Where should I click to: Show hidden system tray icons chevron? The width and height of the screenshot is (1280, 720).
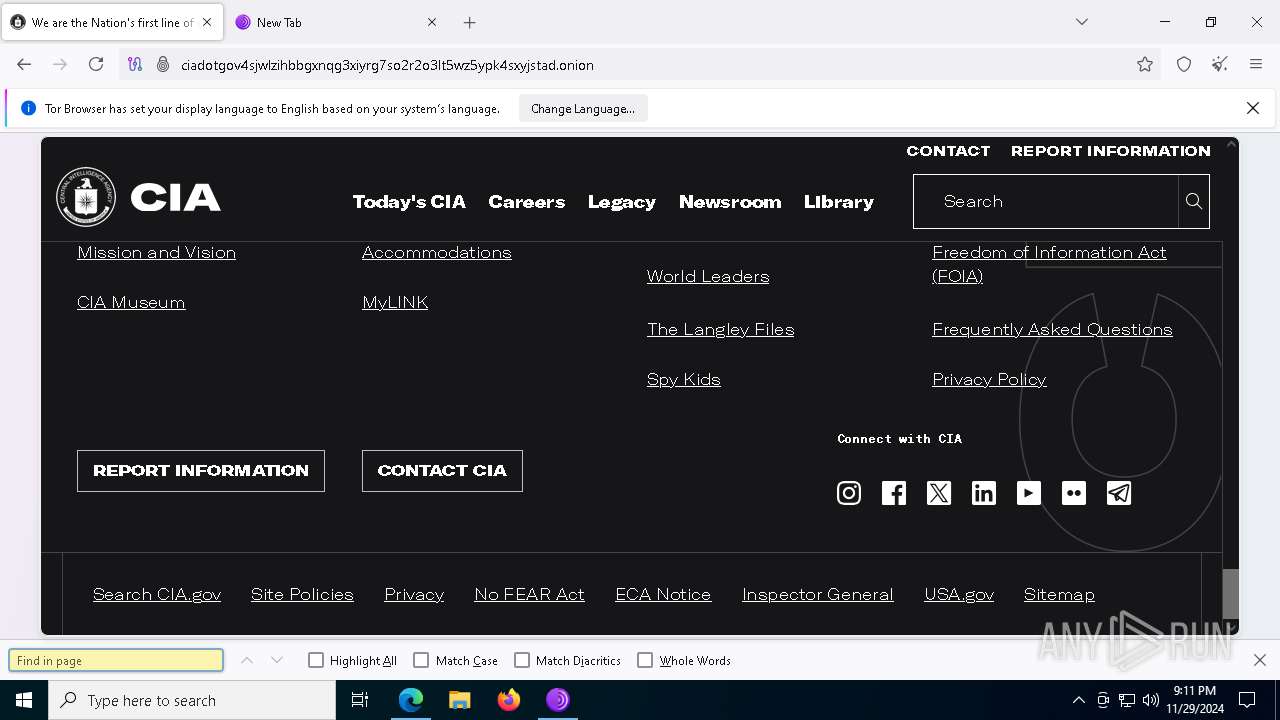click(1078, 700)
